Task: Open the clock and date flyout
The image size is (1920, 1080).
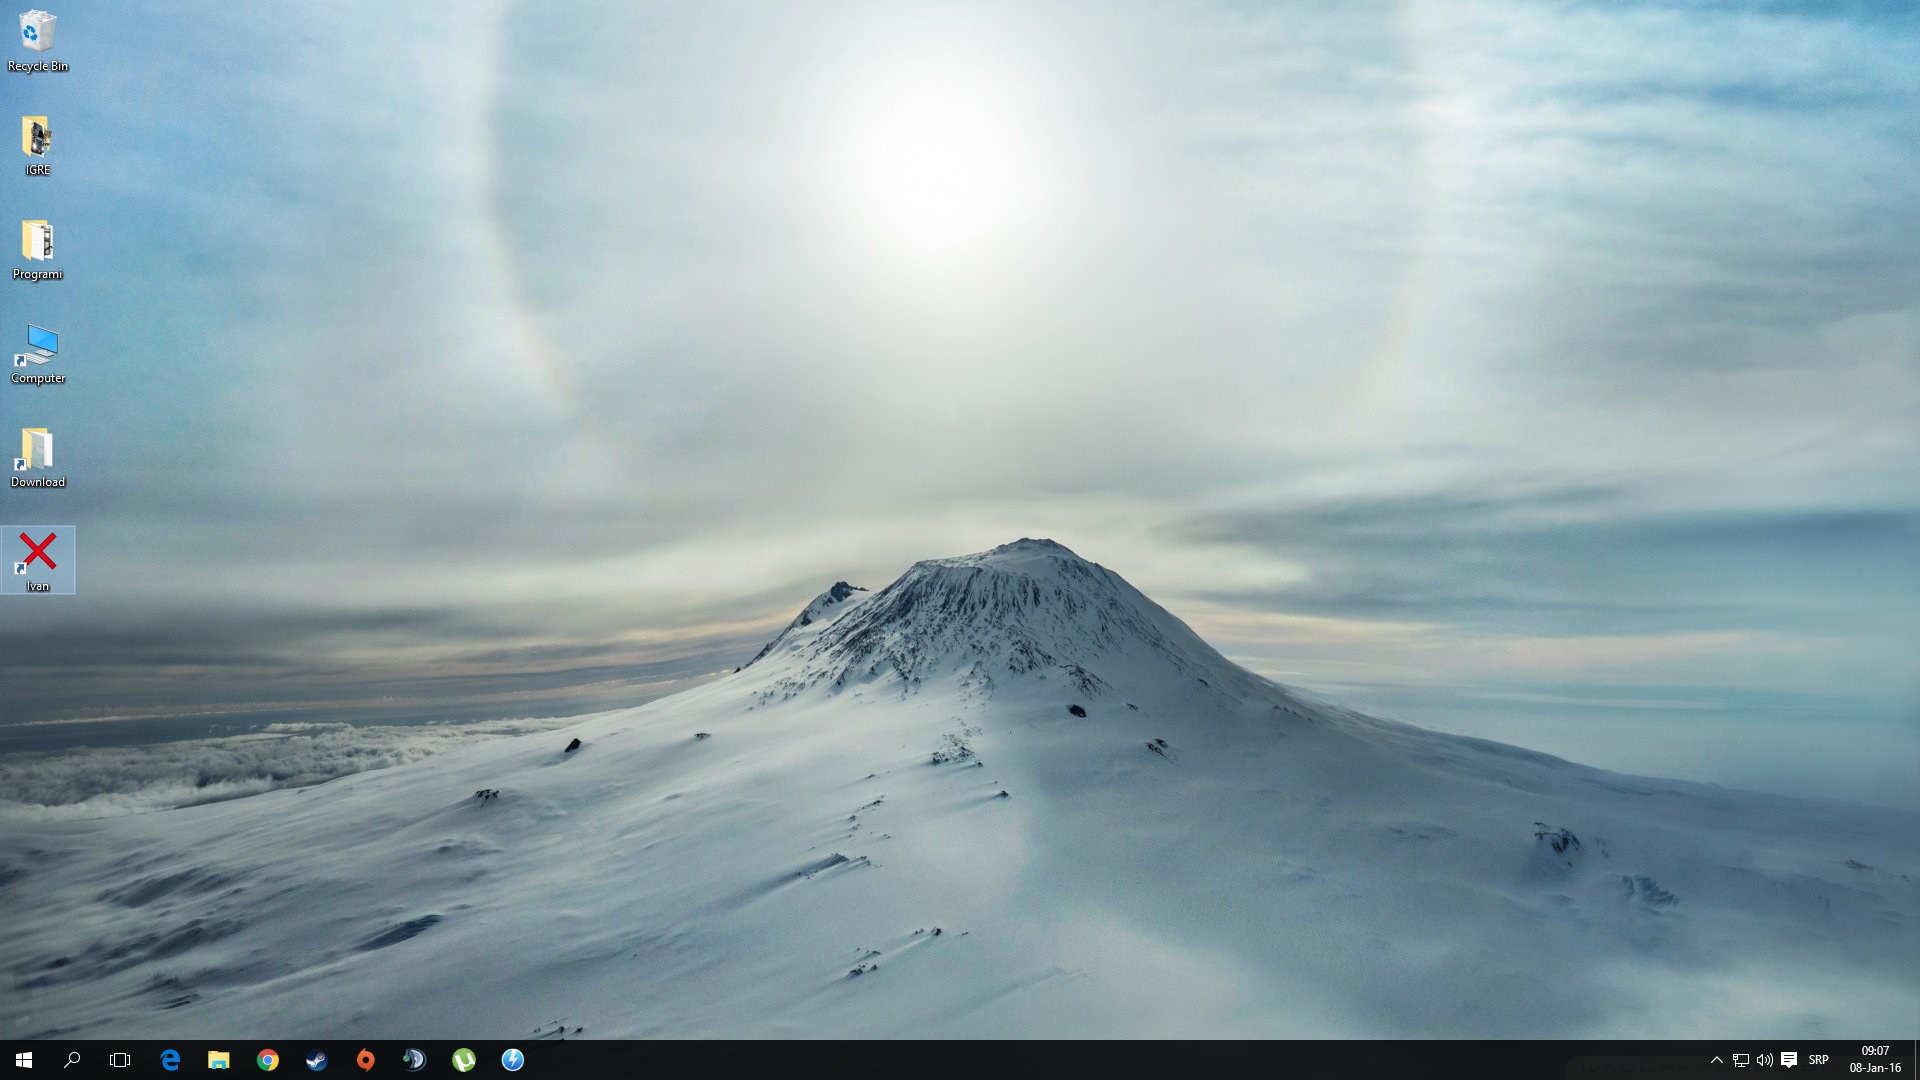Action: 1875,1060
